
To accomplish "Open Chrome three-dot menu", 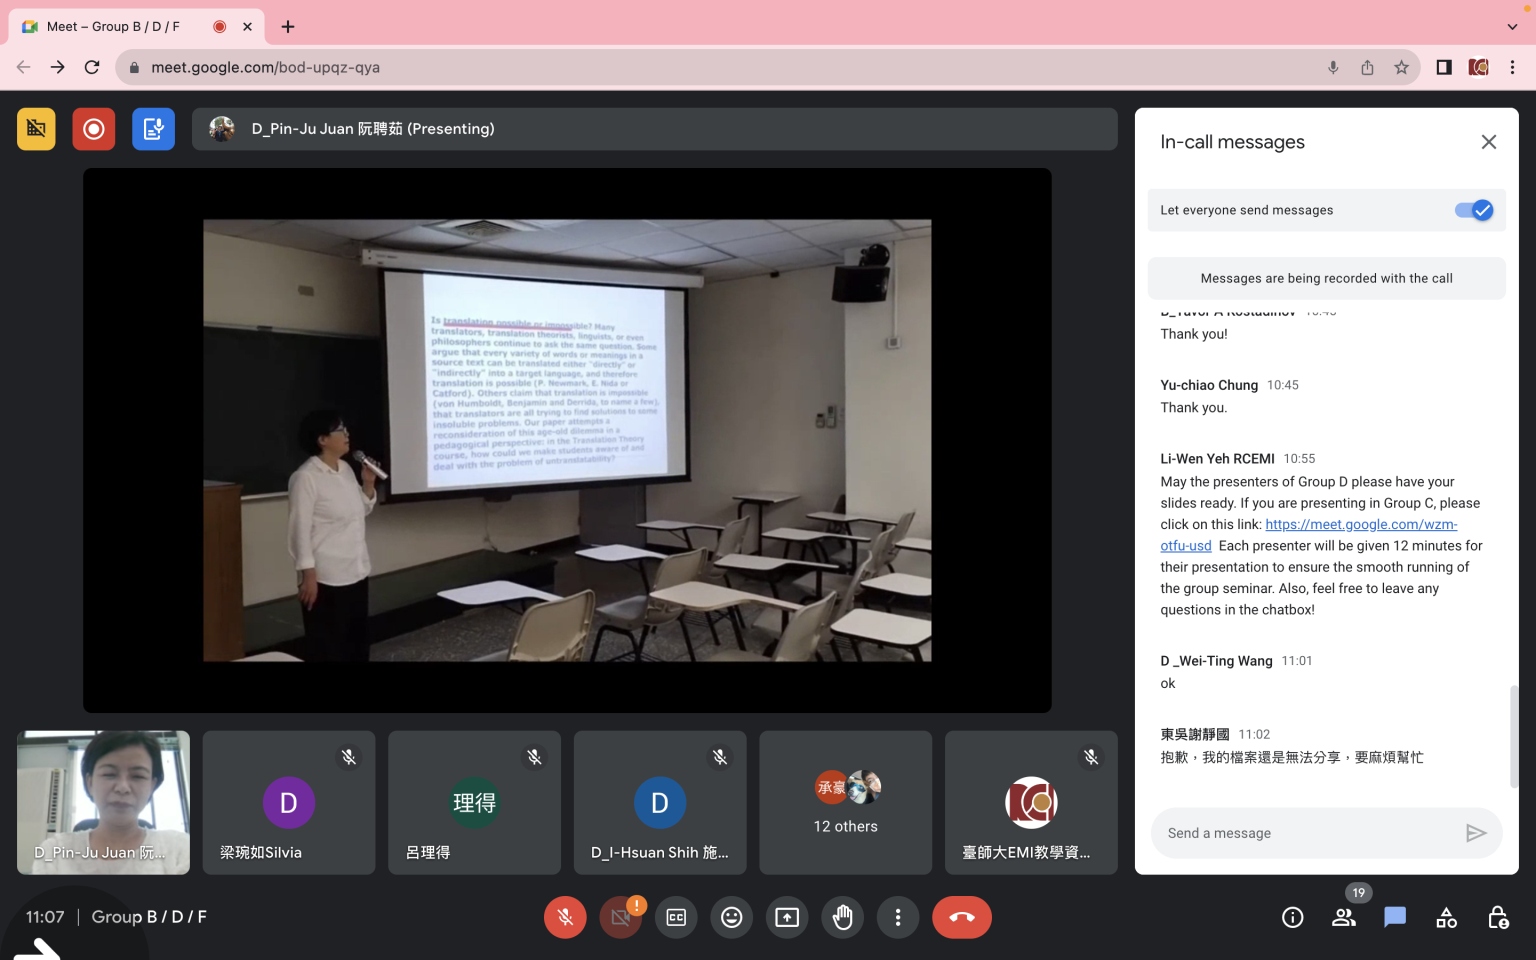I will 1512,67.
